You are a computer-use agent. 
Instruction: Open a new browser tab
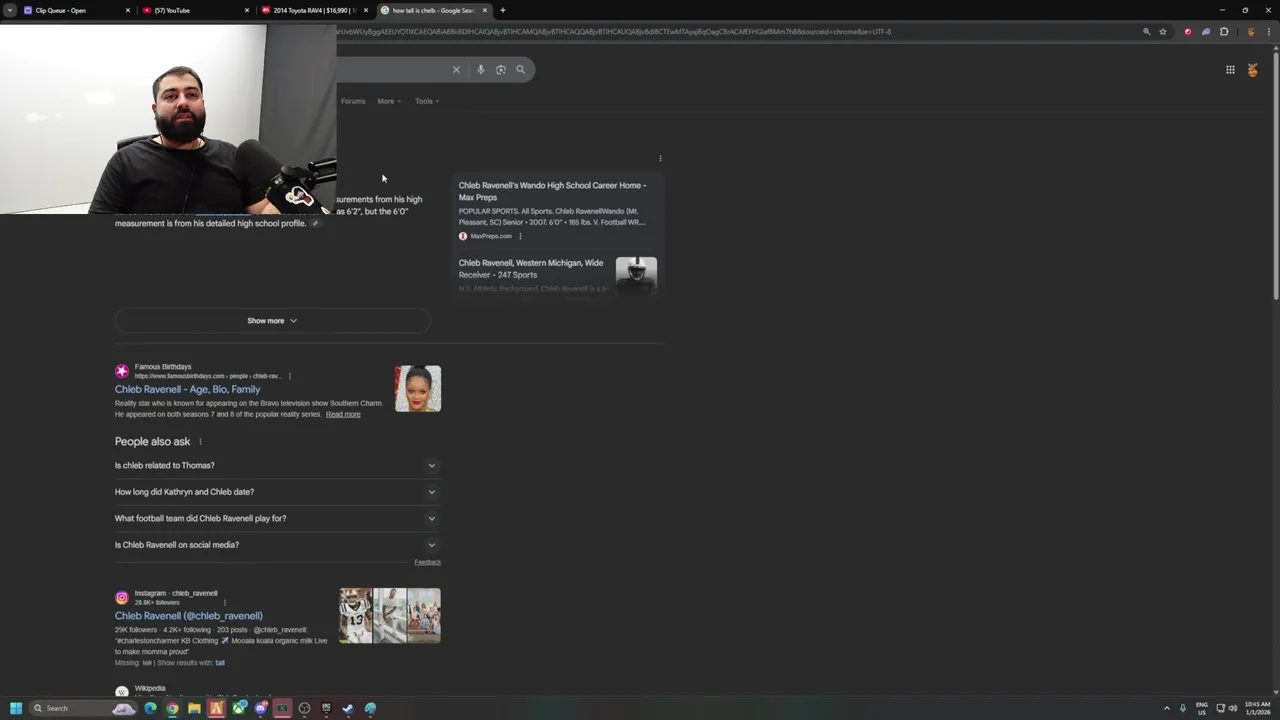click(x=502, y=10)
